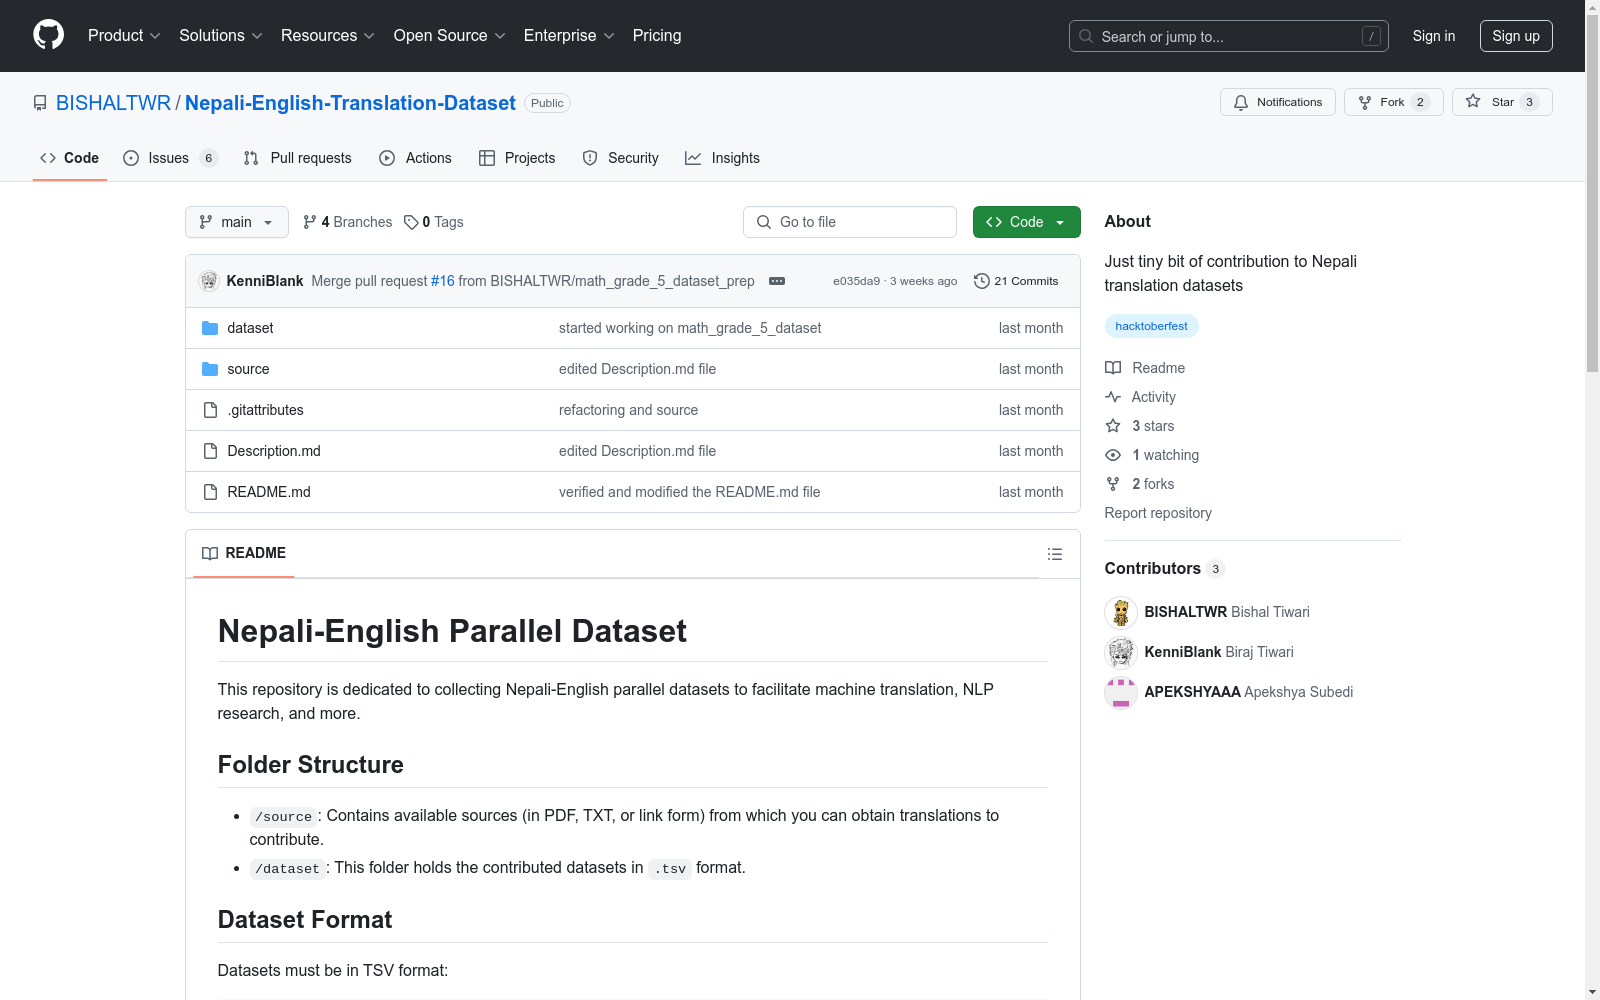1600x1000 pixels.
Task: View the 21 Commits history
Action: 1016,281
